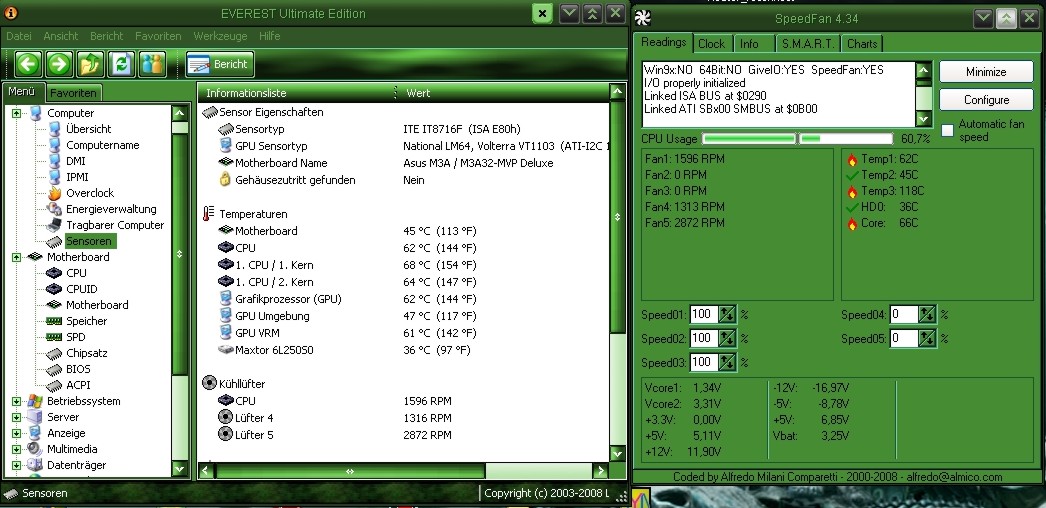Expand the Datenträger tree node
The height and width of the screenshot is (508, 1046).
[x=16, y=465]
